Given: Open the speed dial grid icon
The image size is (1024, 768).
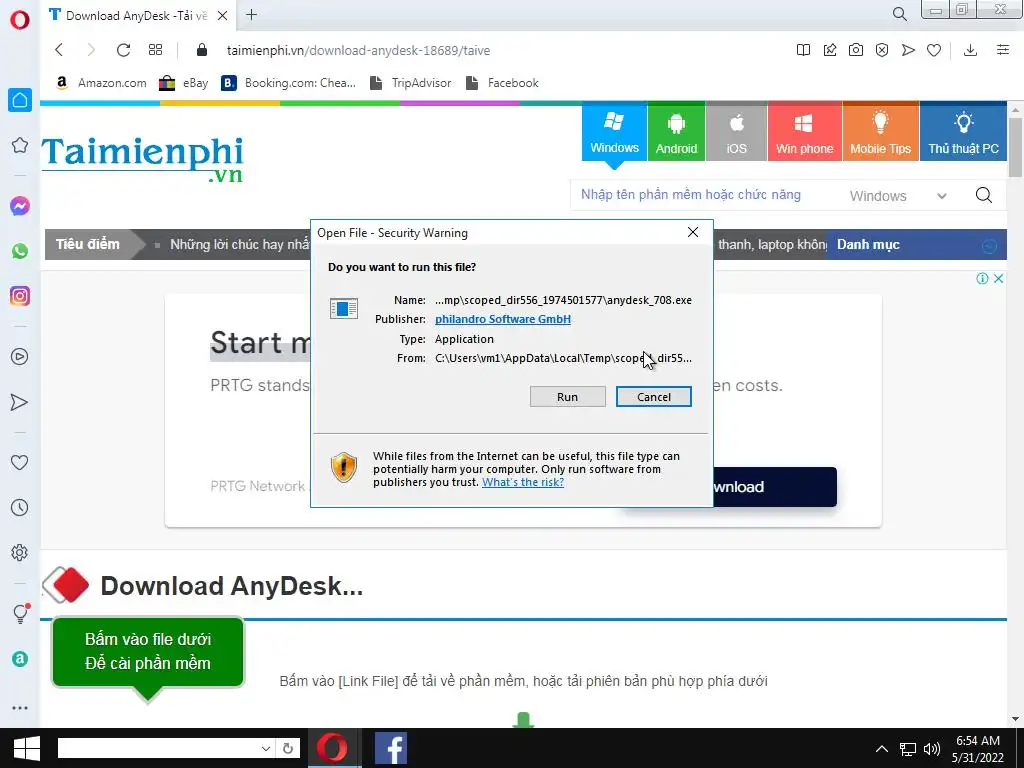Looking at the screenshot, I should coord(155,50).
